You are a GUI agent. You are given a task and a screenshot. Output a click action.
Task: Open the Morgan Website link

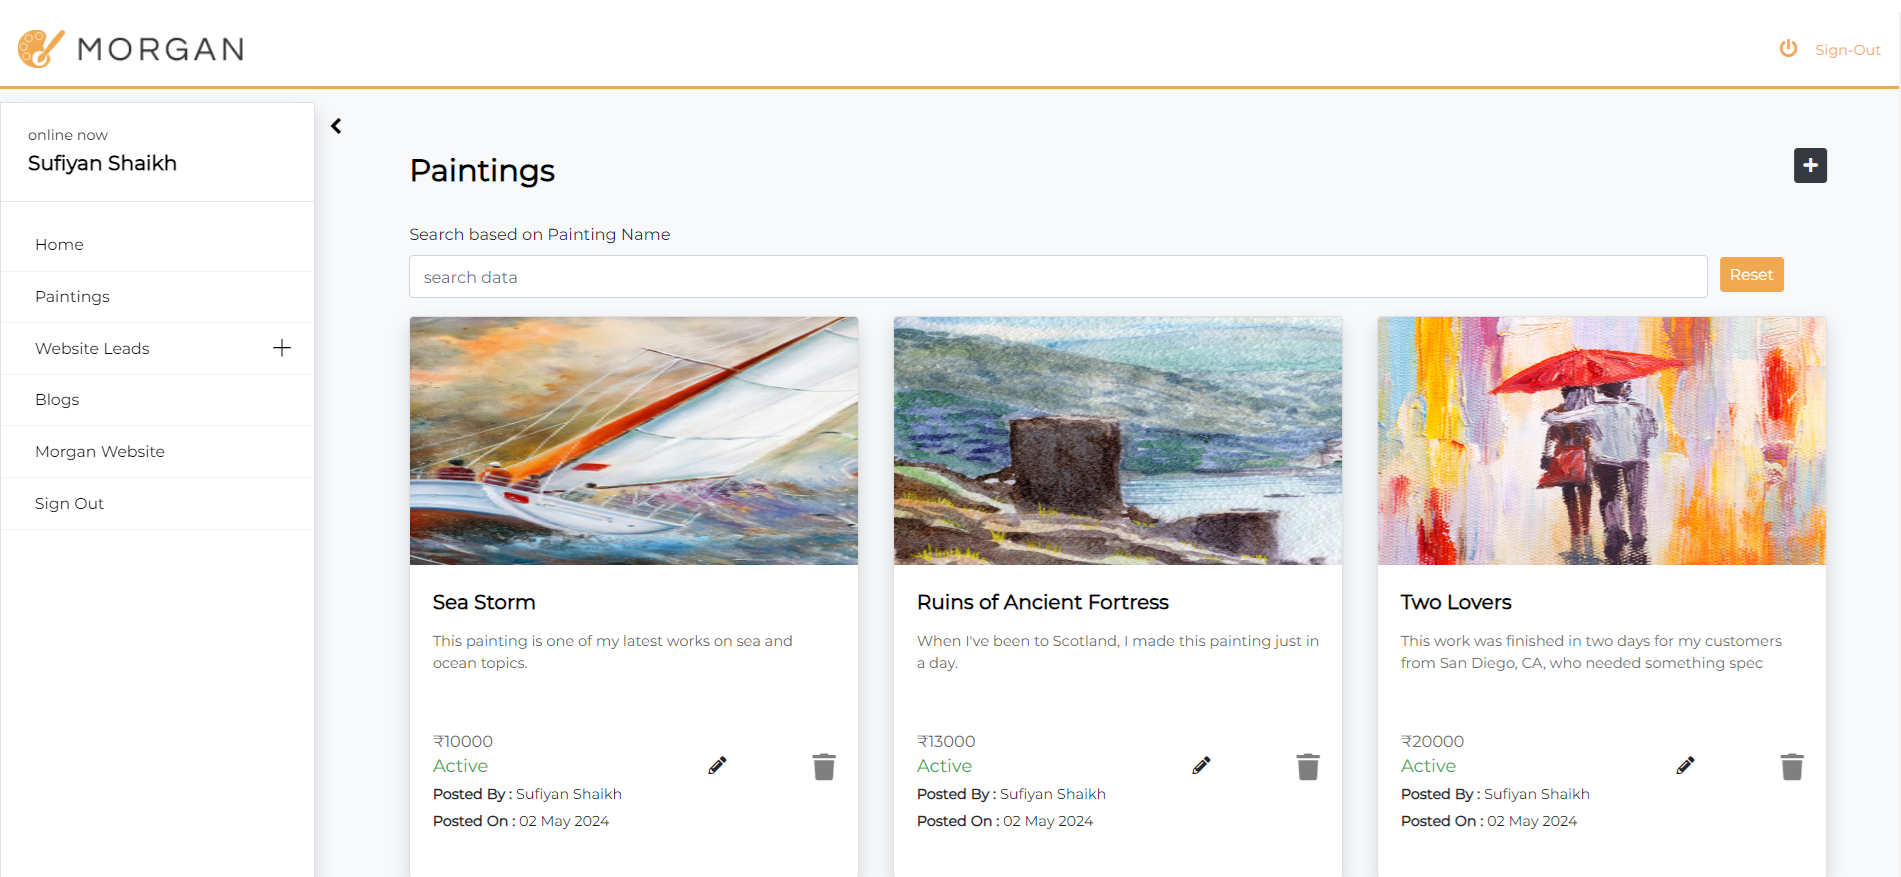[100, 451]
